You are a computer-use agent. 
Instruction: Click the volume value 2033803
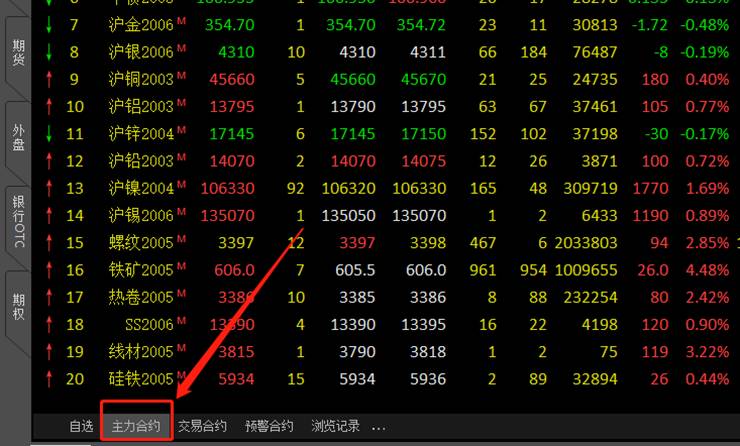pos(586,243)
